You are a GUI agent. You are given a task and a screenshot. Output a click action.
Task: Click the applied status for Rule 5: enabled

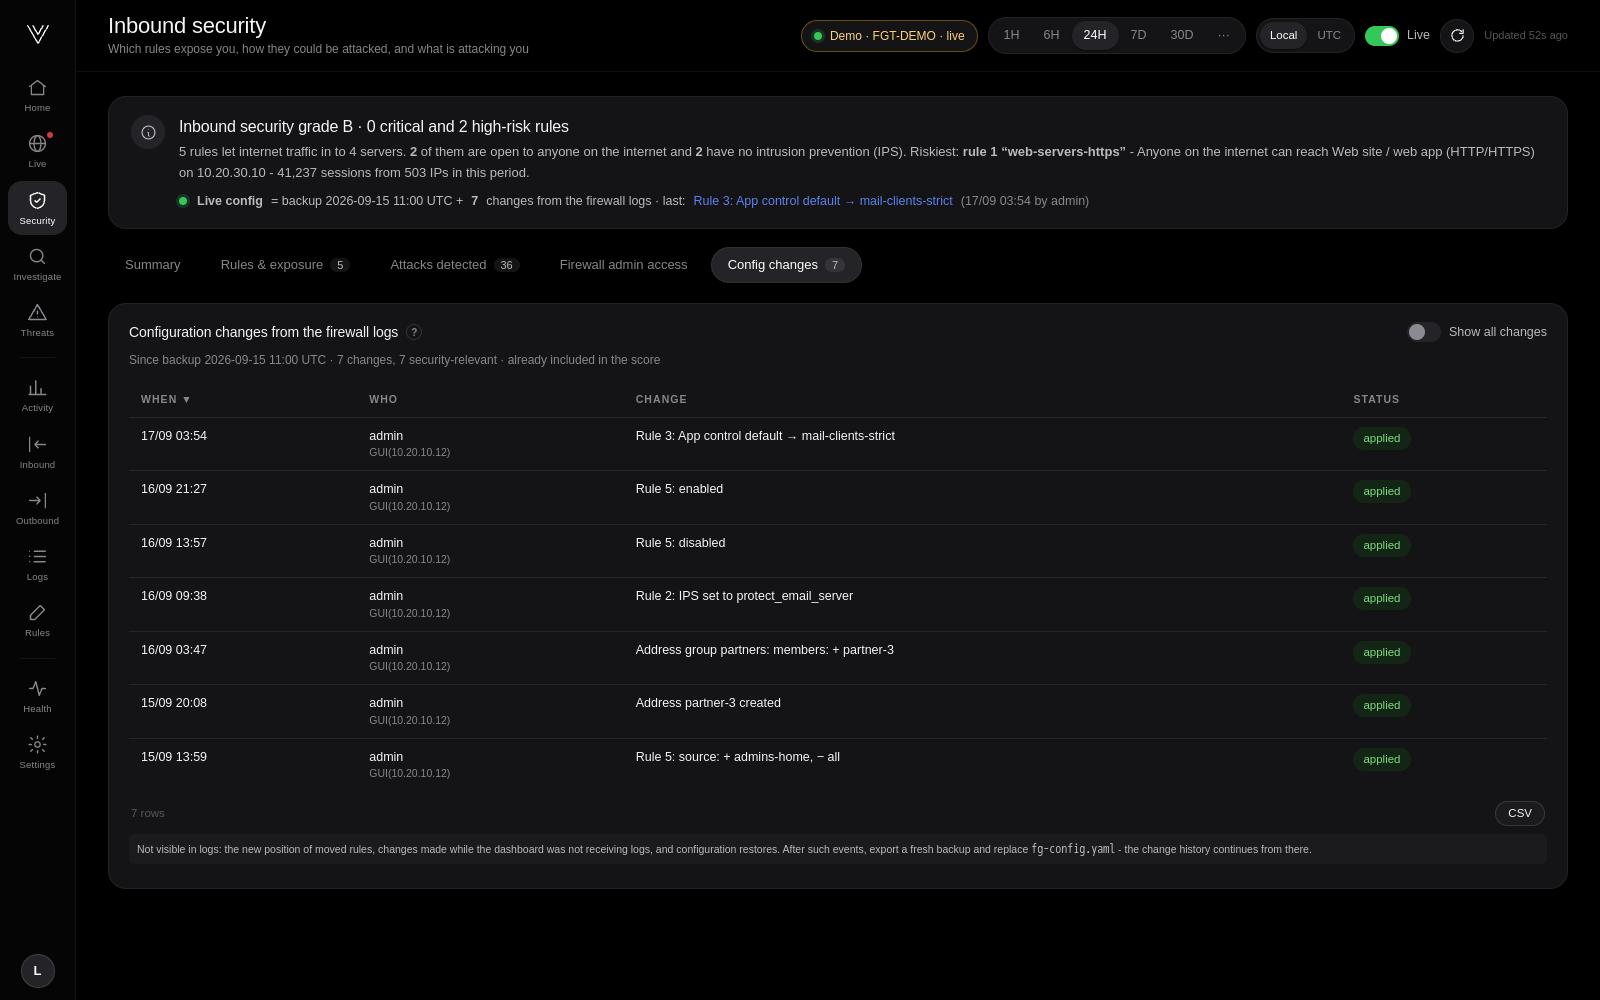point(1382,492)
